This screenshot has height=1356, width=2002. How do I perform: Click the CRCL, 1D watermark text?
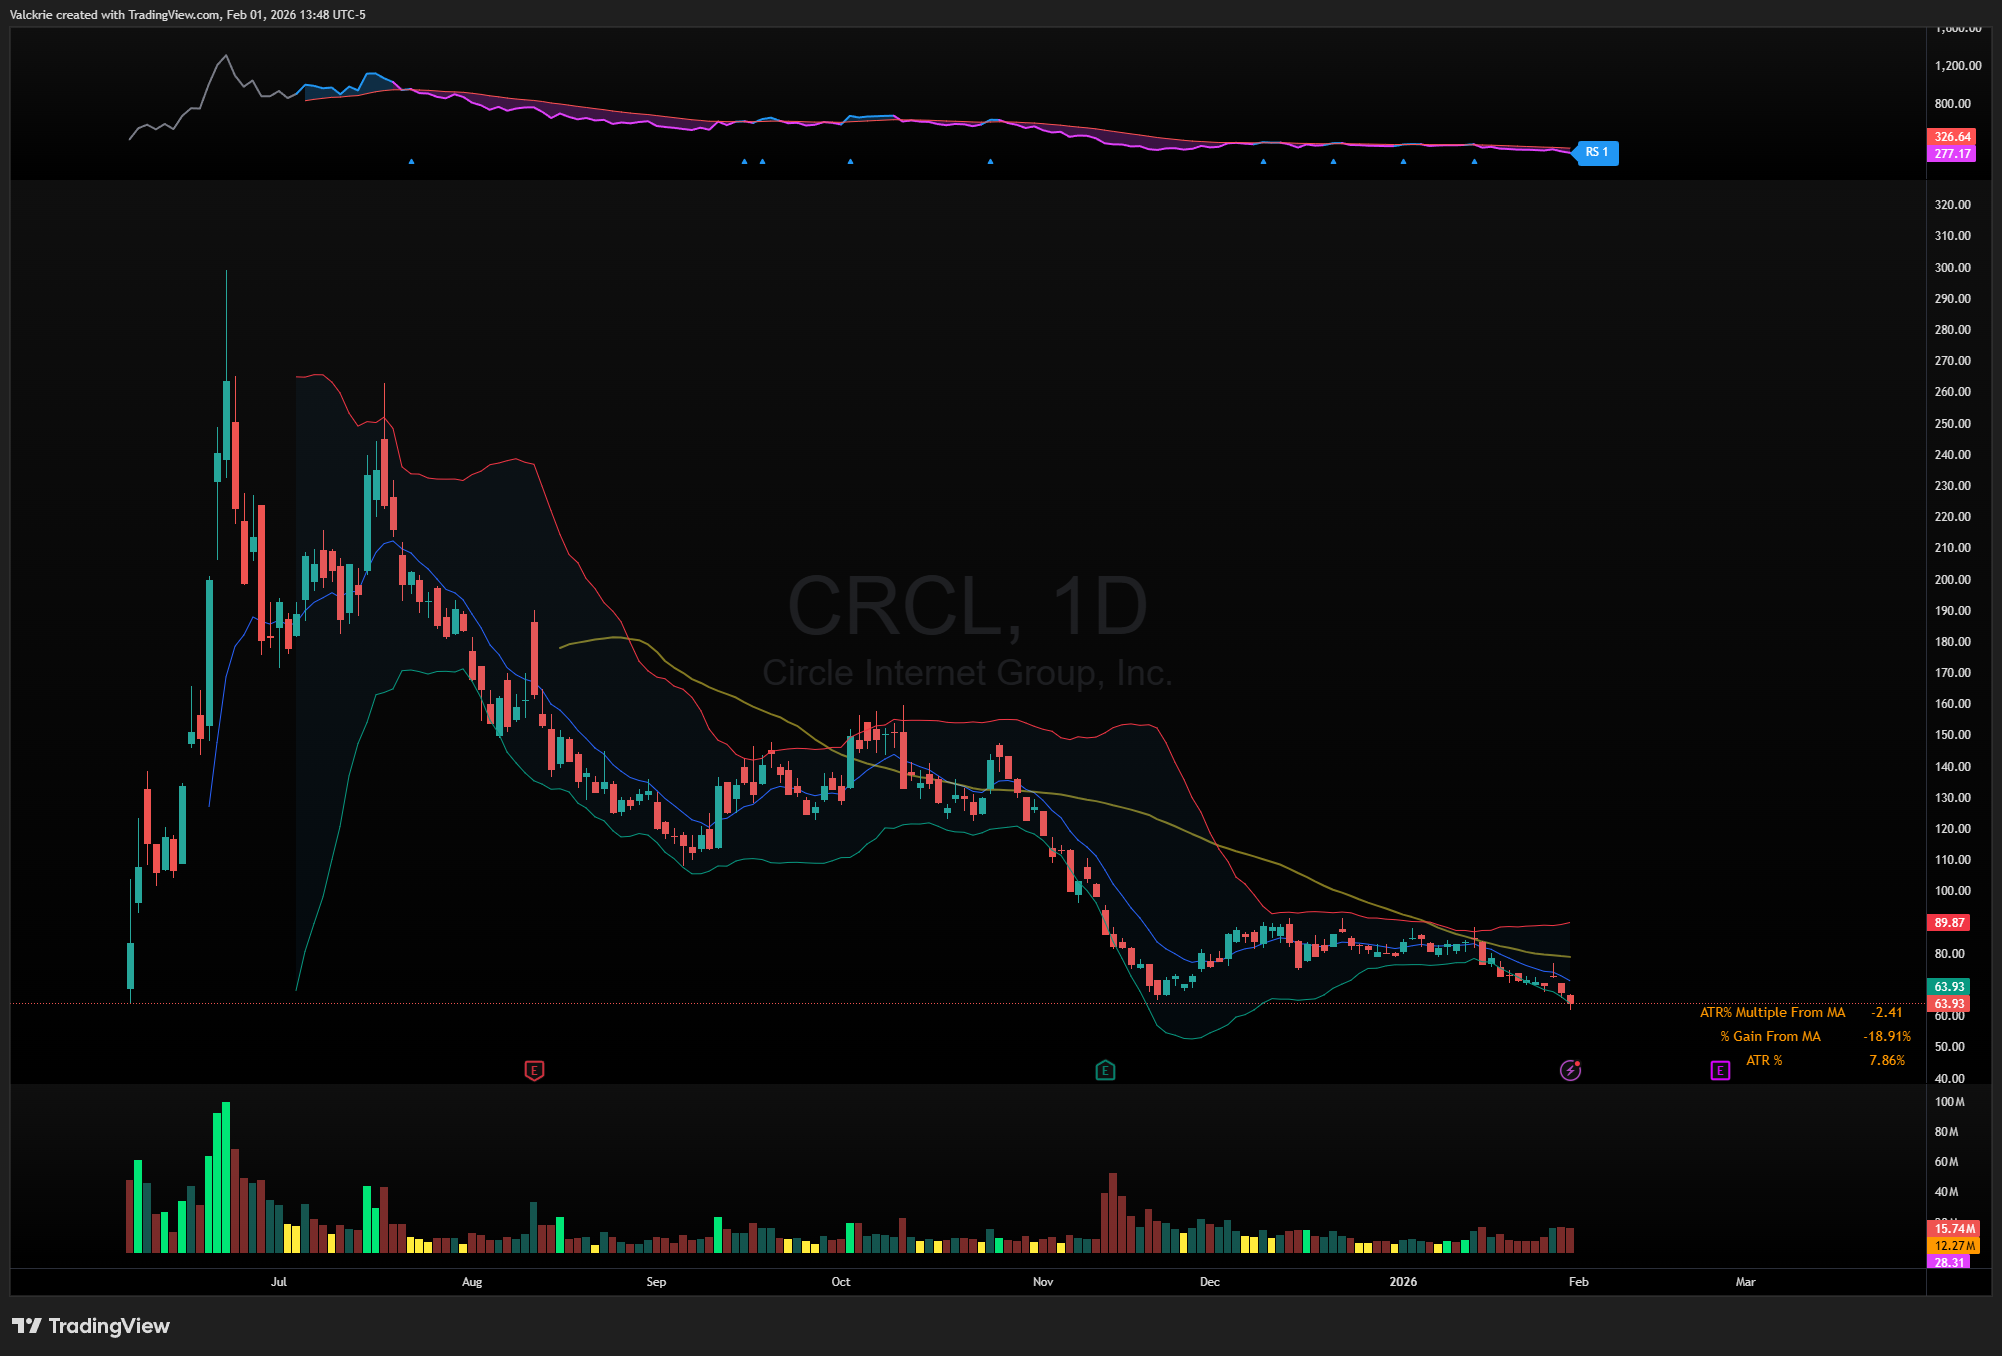pos(967,606)
